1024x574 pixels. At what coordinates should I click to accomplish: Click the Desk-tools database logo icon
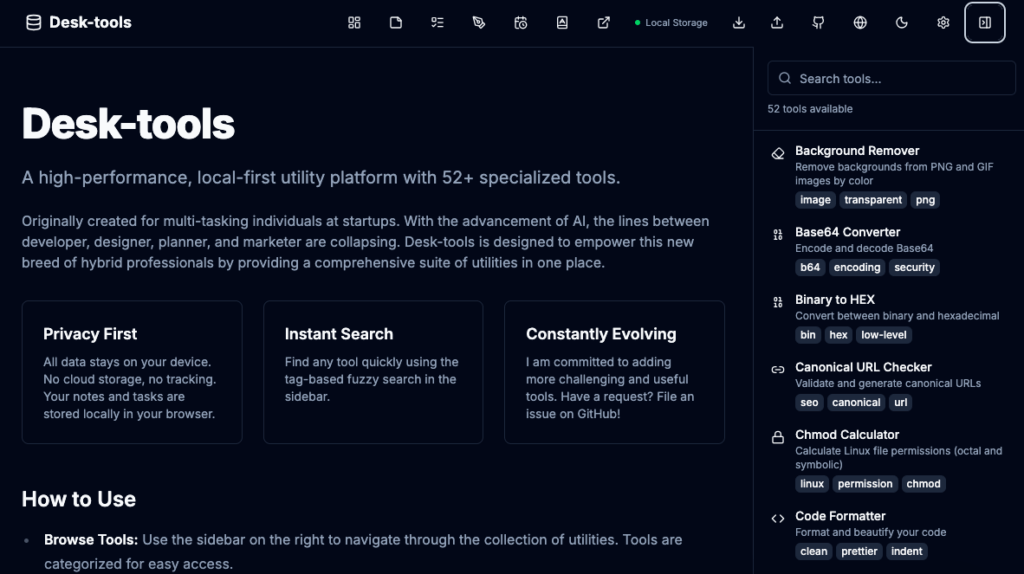(33, 23)
